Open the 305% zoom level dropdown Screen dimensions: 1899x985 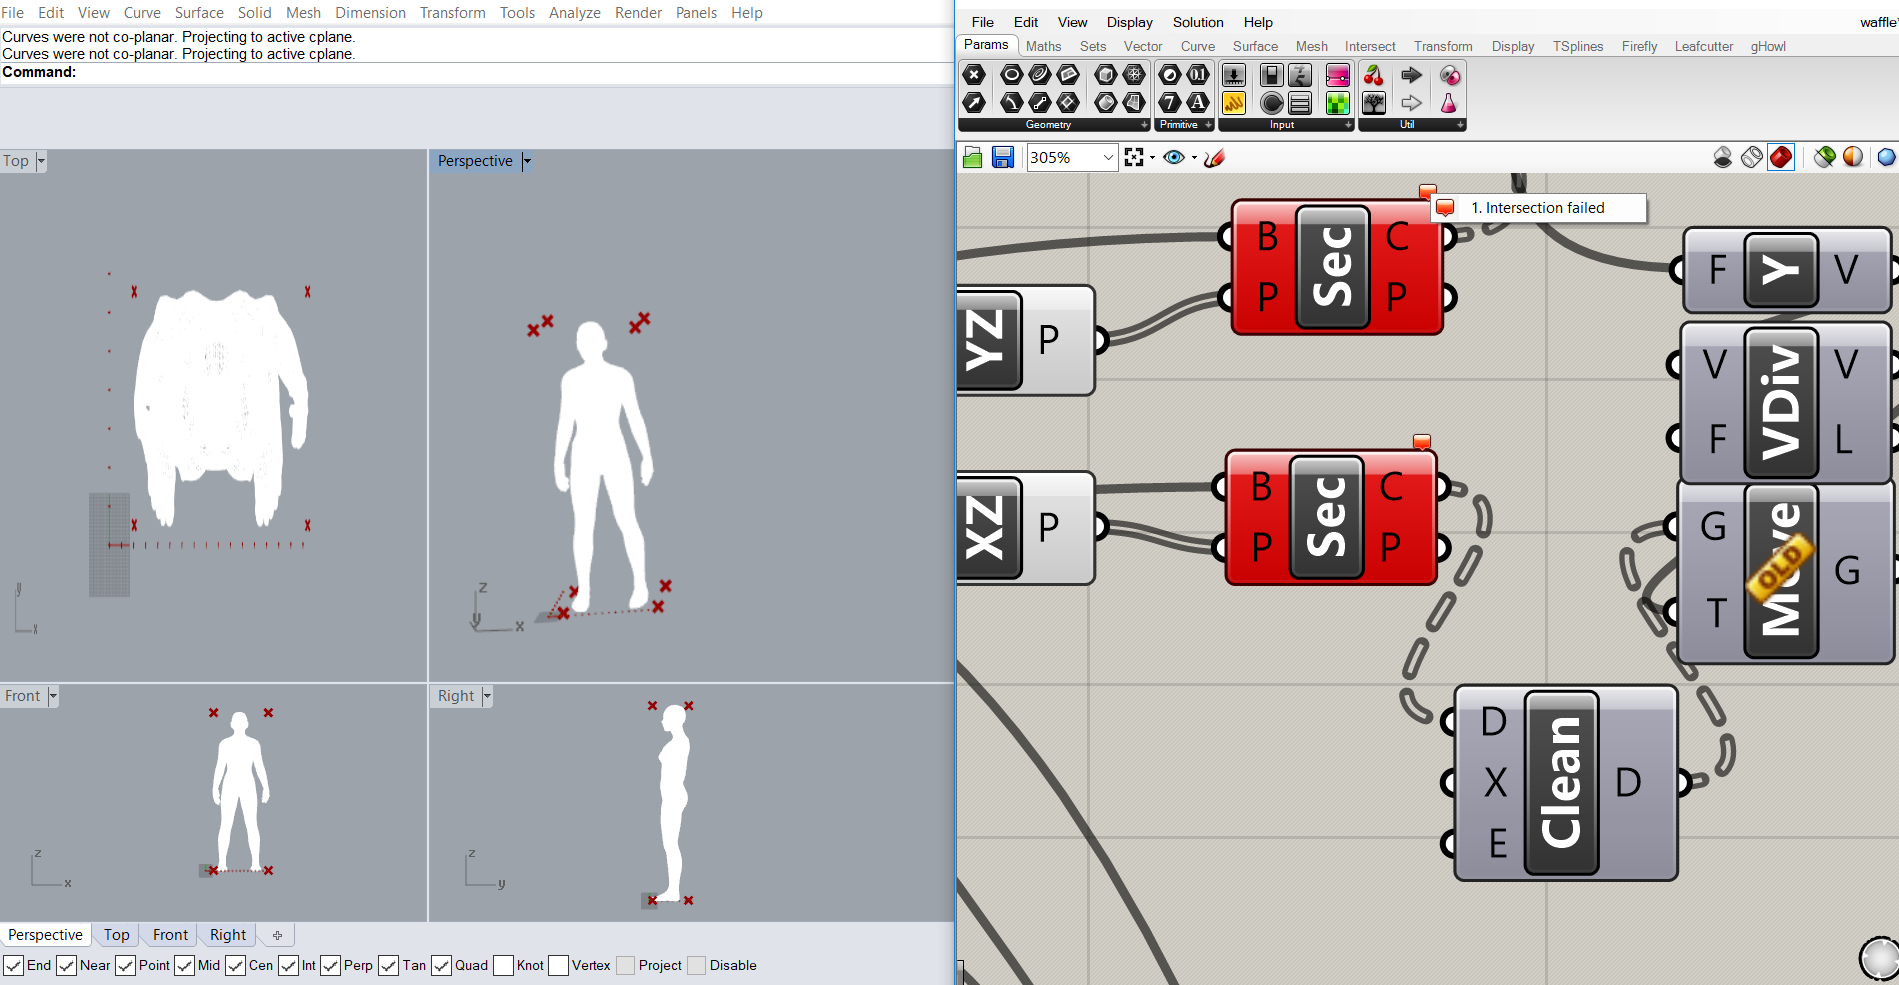[x=1108, y=157]
